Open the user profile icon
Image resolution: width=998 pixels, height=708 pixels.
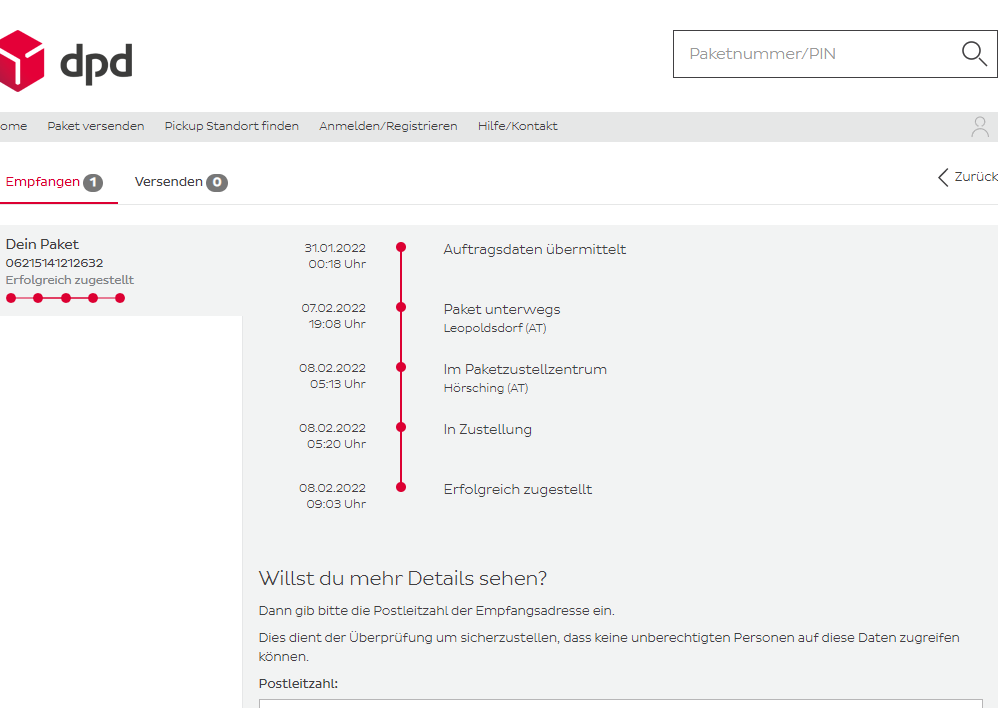pyautogui.click(x=979, y=127)
